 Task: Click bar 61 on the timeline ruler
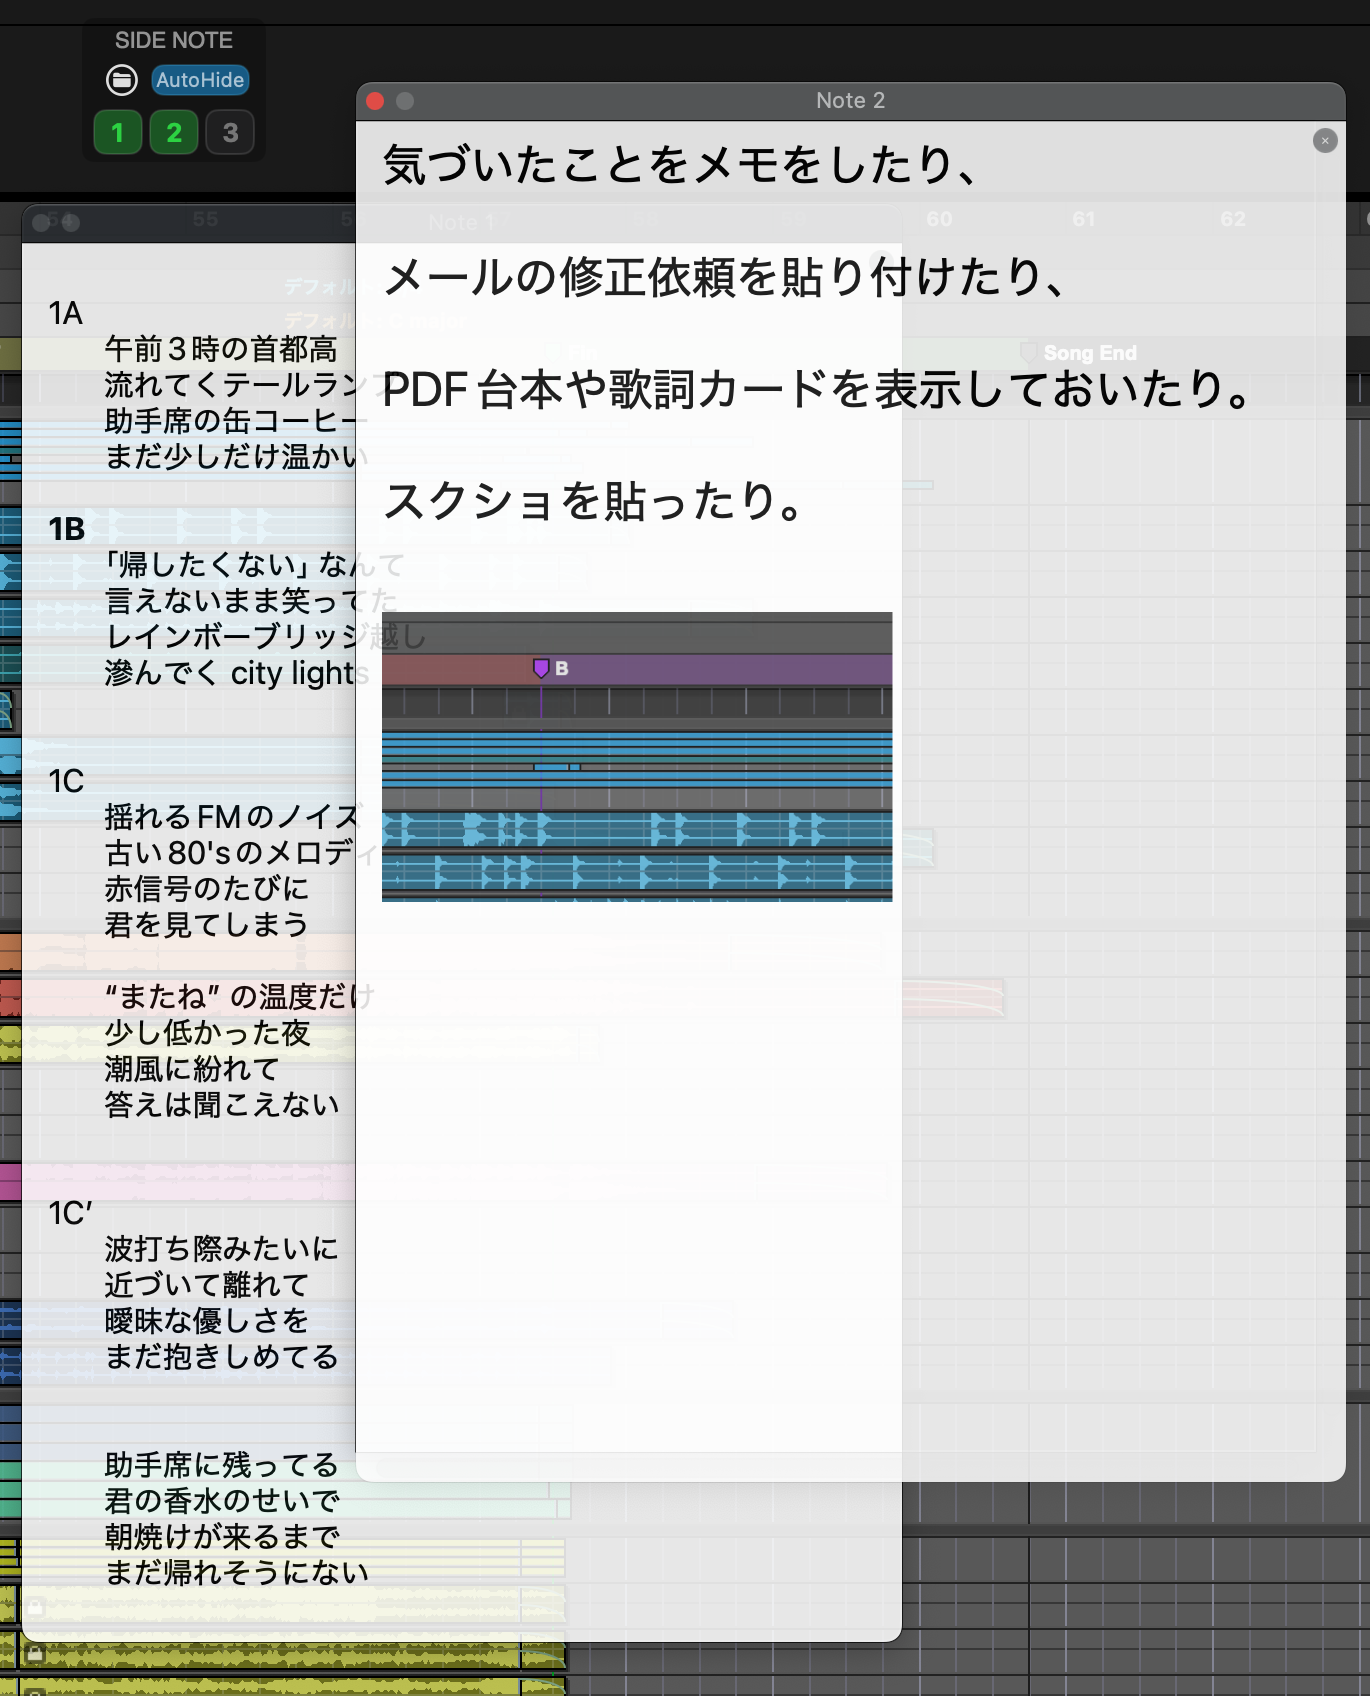[1084, 219]
